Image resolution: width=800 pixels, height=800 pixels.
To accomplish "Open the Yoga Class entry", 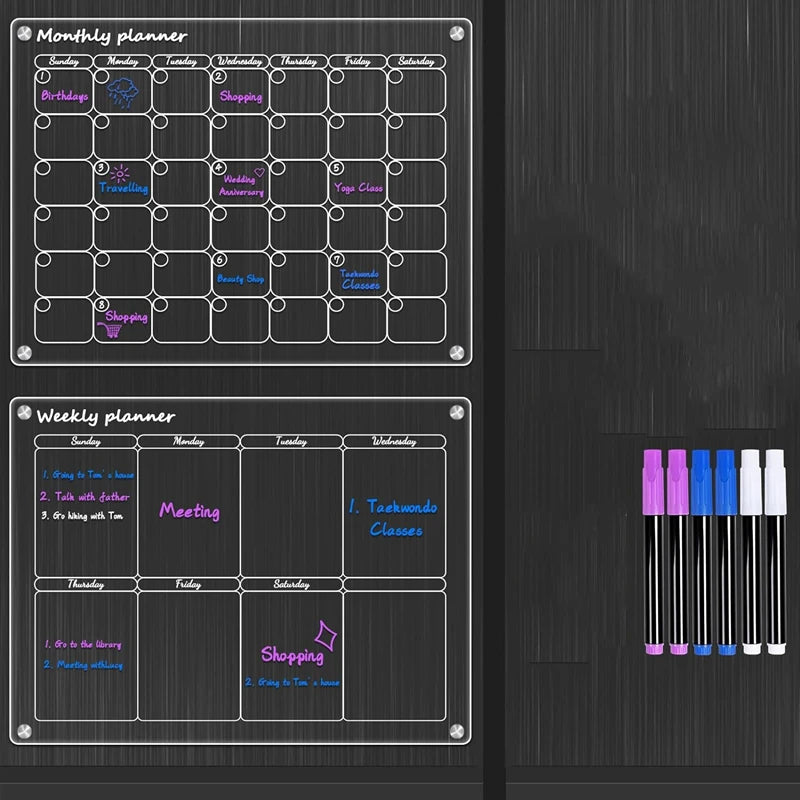I will 358,188.
